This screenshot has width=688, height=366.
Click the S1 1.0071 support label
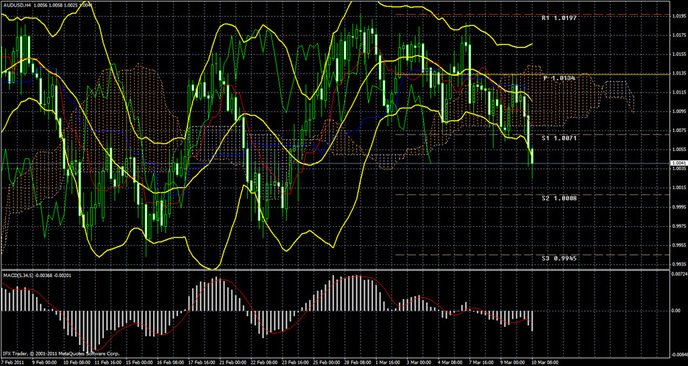pyautogui.click(x=559, y=138)
